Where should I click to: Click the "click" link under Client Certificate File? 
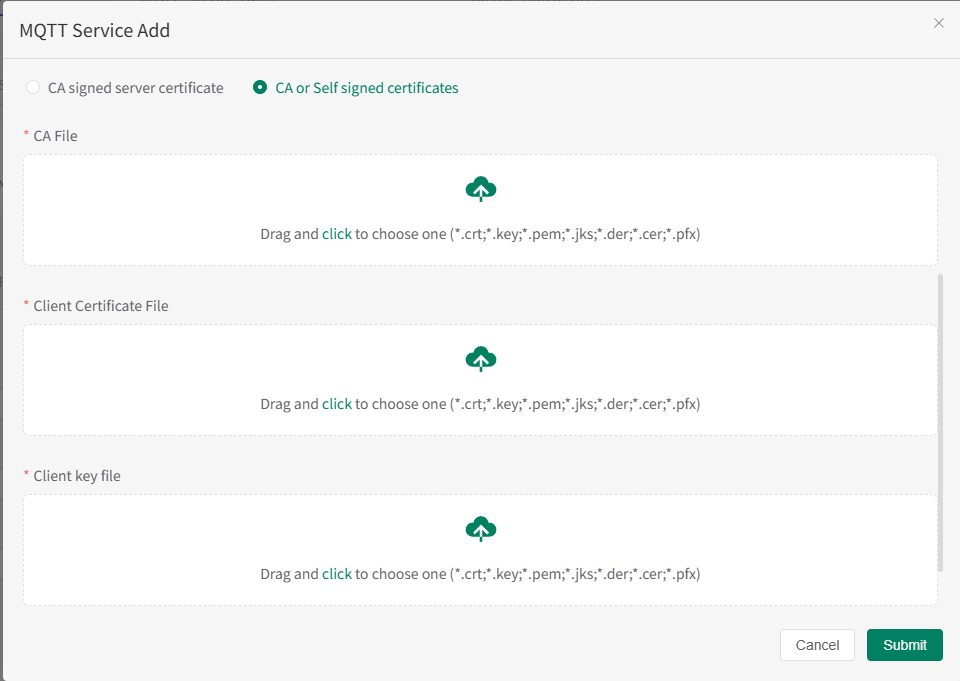coord(336,404)
